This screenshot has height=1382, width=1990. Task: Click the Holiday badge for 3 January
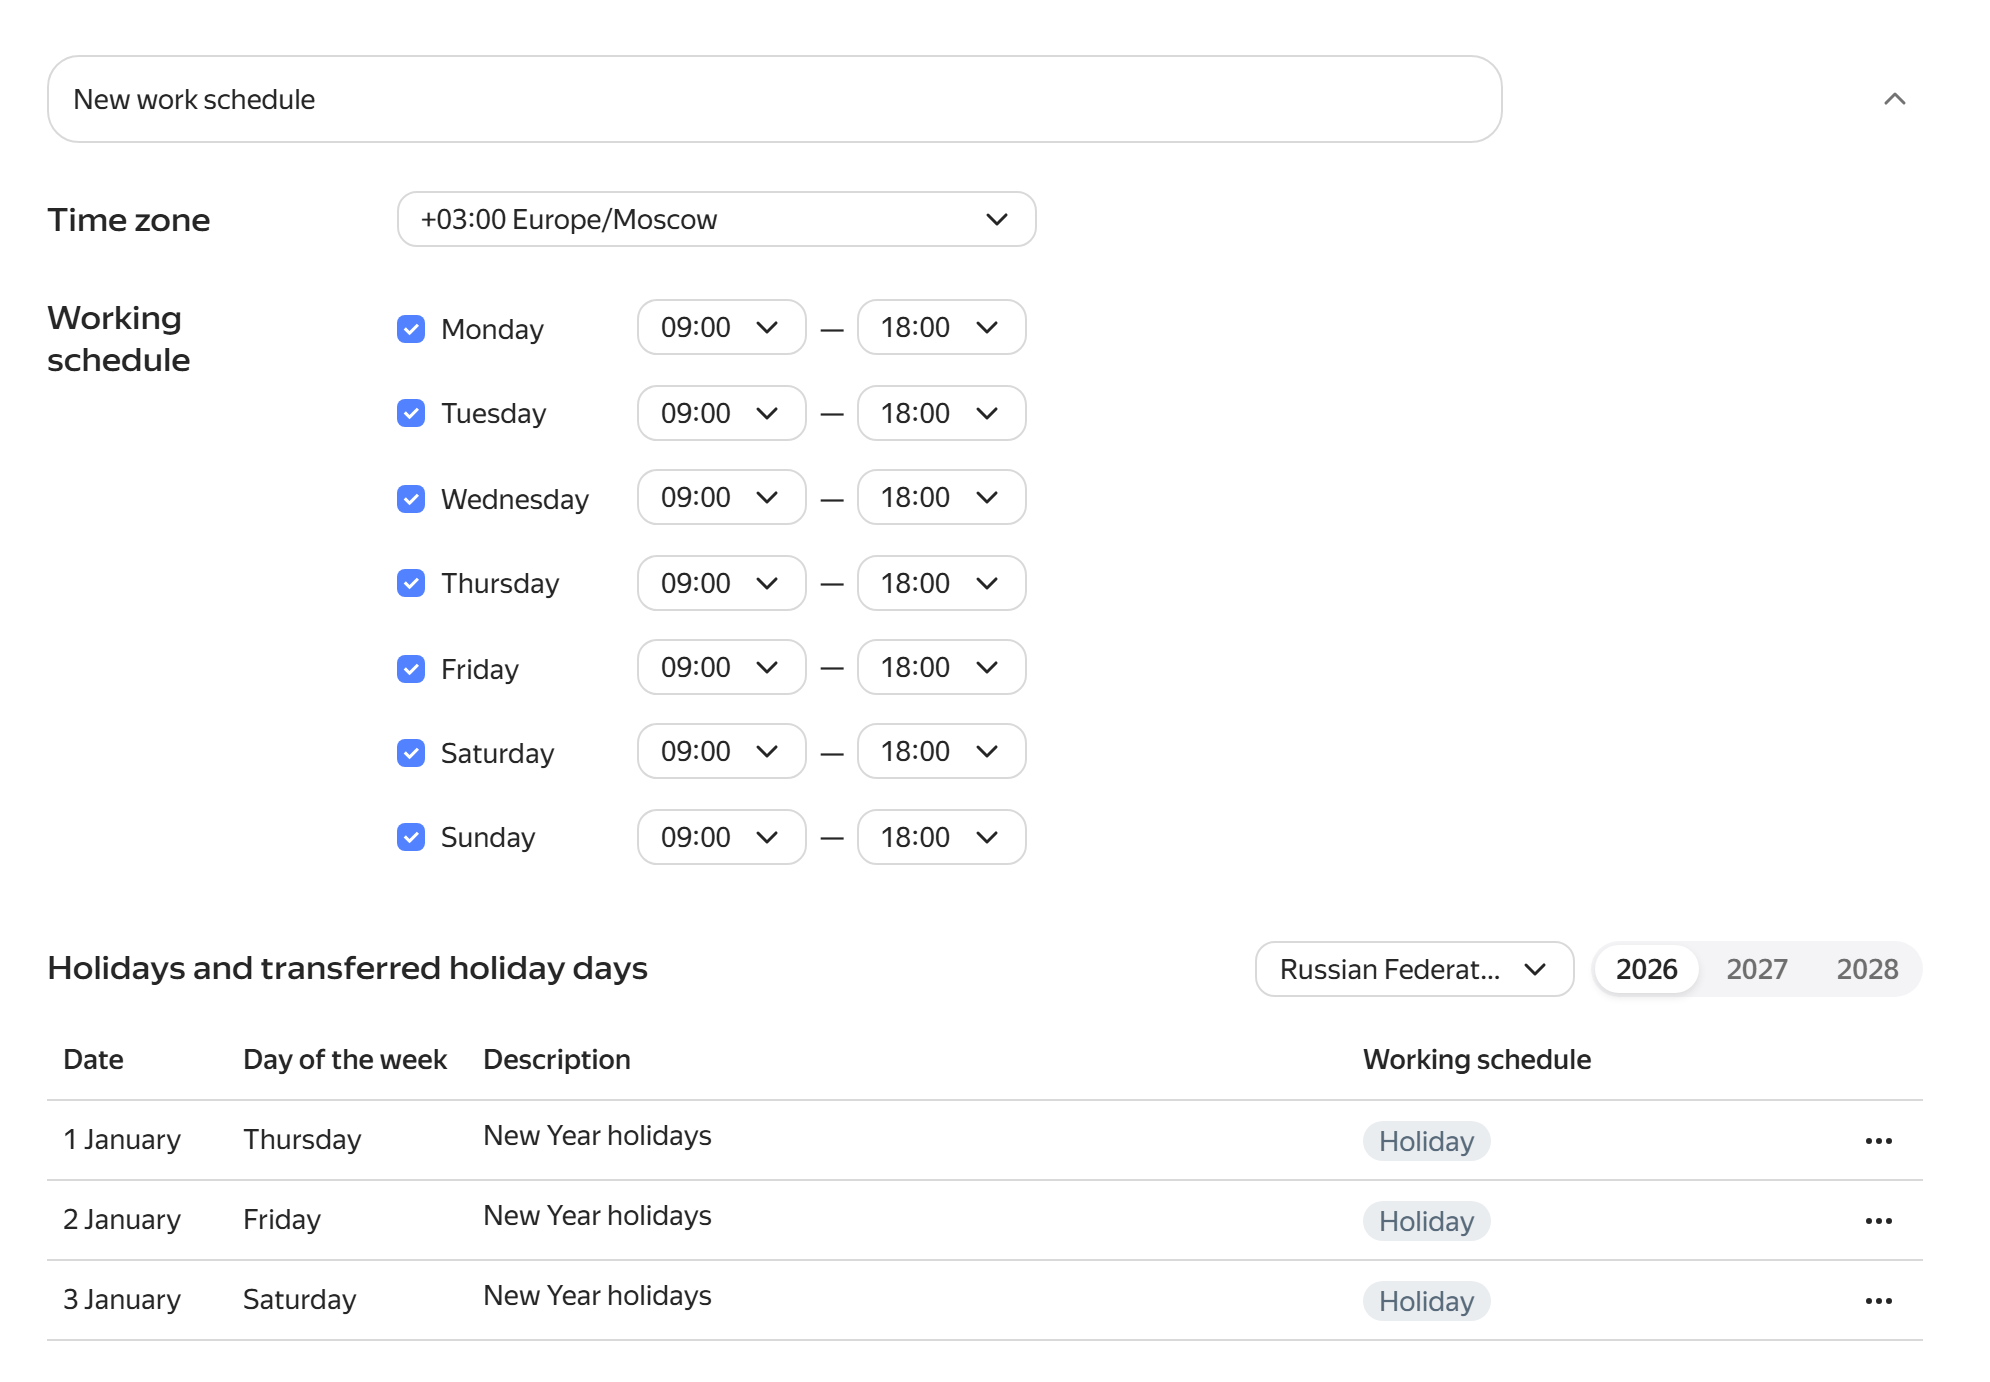(x=1426, y=1301)
